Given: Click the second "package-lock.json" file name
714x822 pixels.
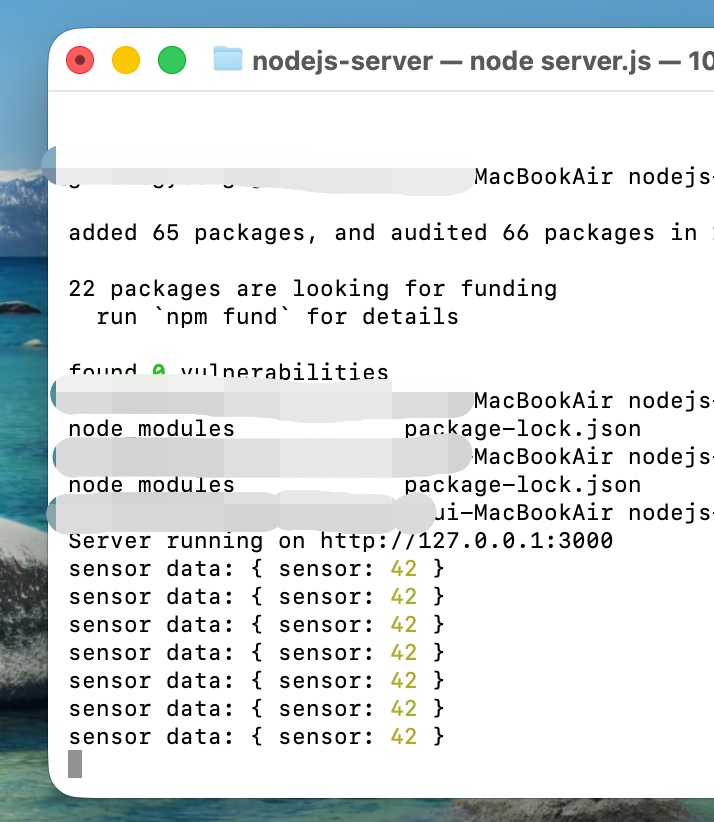Looking at the screenshot, I should [x=522, y=485].
